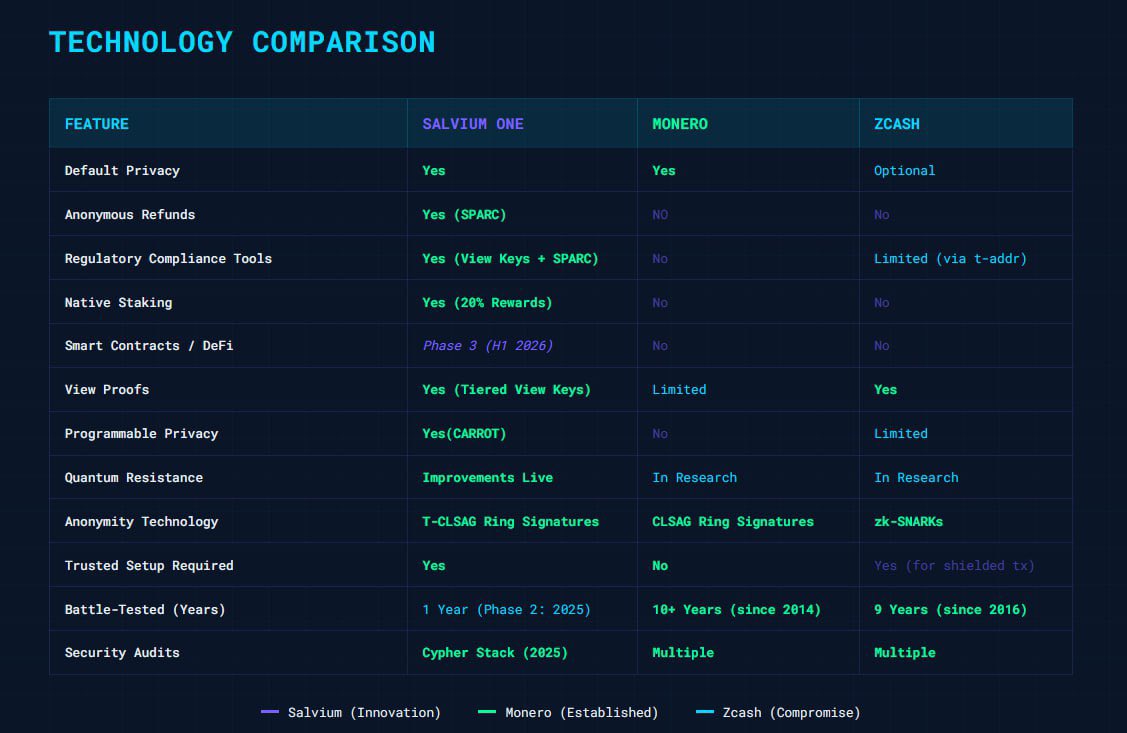Select the Native Staking row label
Screen dimensions: 1127x733
(119, 303)
